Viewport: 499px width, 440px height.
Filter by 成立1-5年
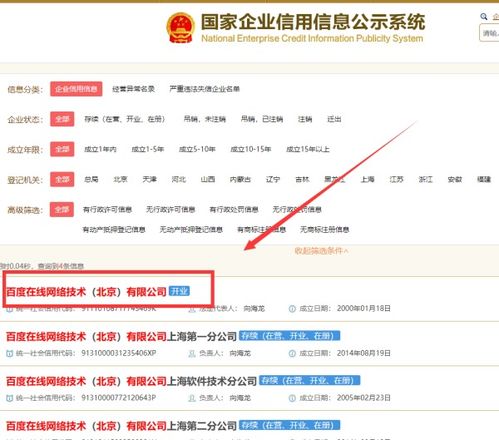click(x=147, y=149)
